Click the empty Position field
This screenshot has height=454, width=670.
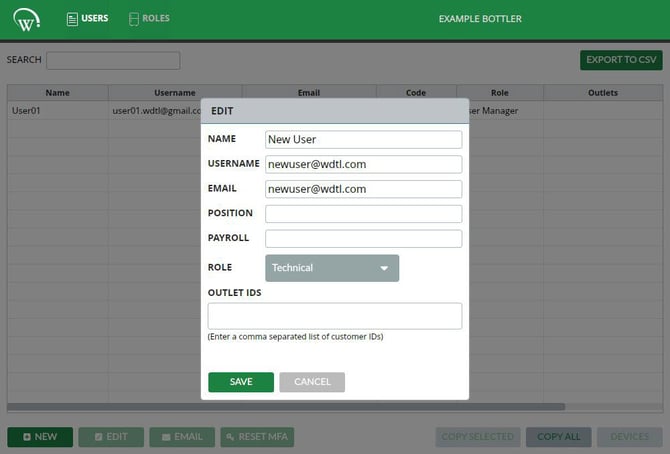click(363, 214)
